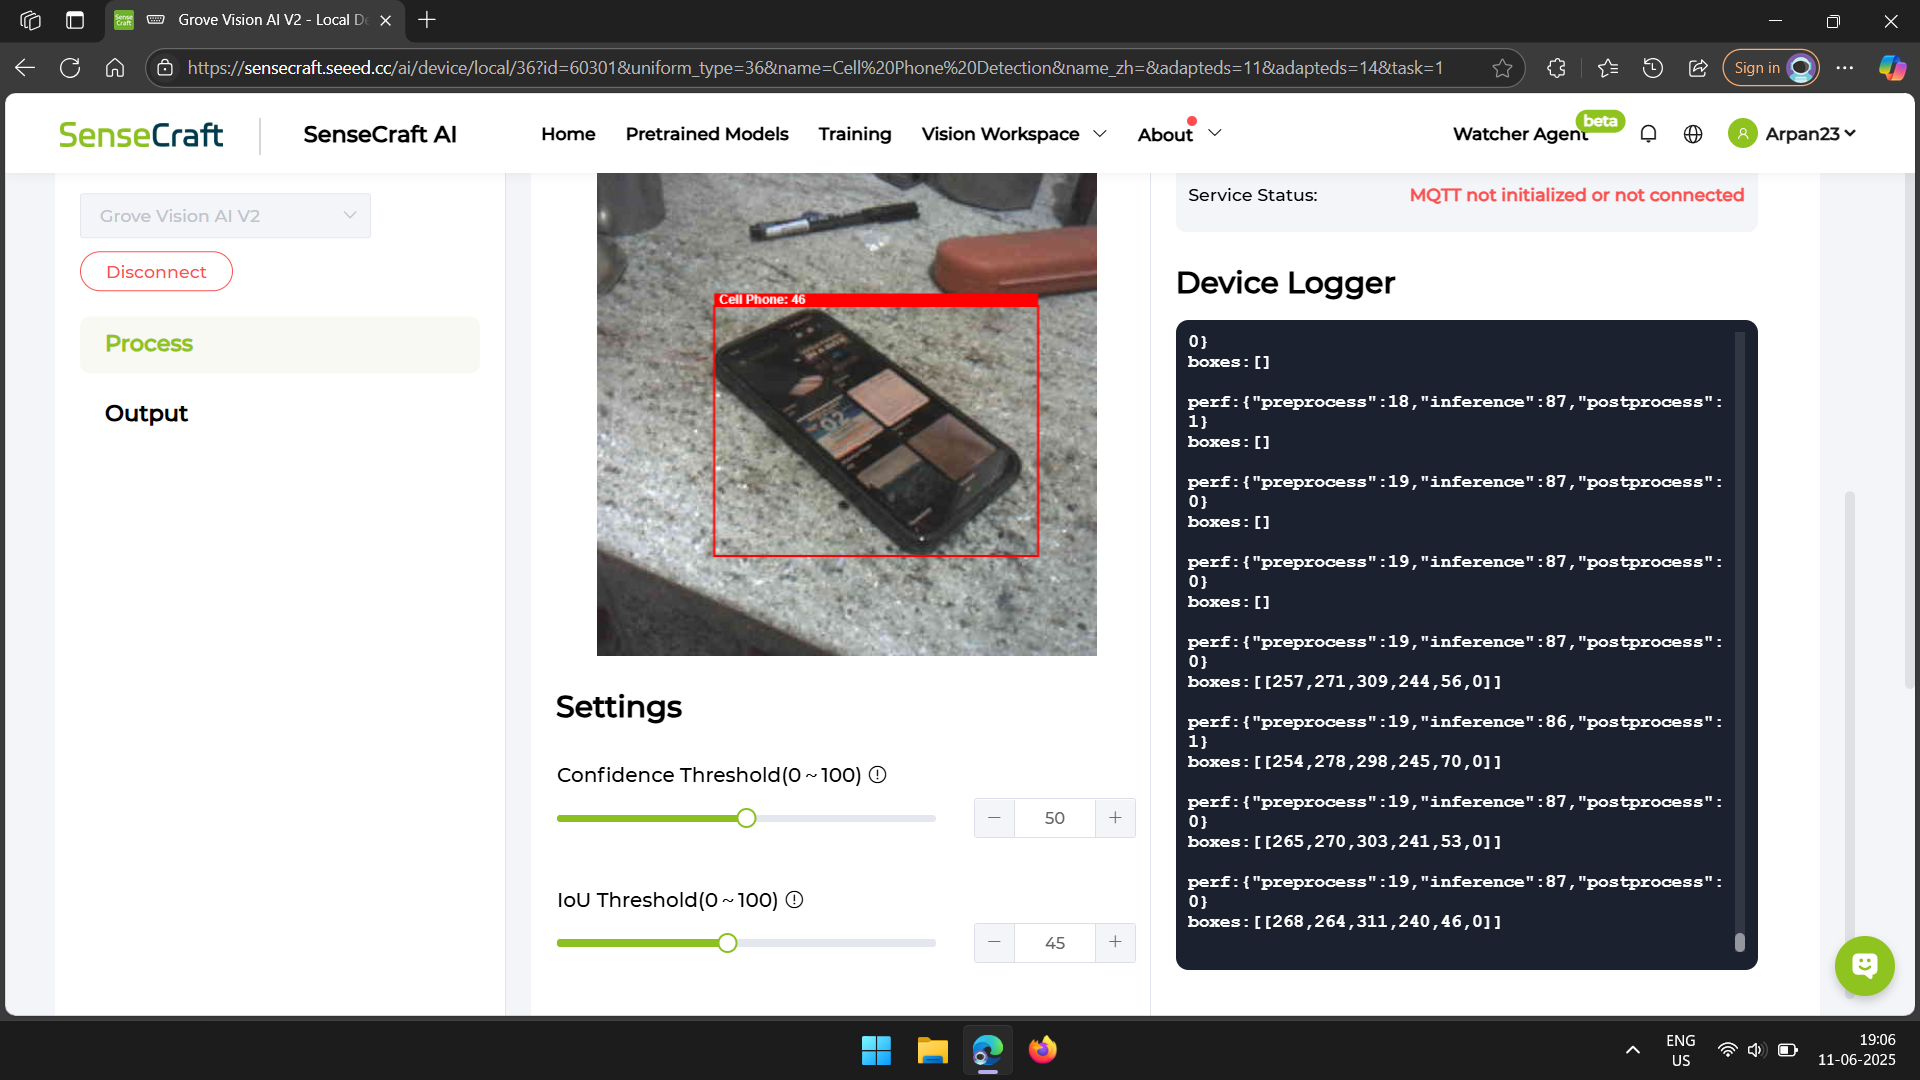Click the Arpan23 user avatar
Screen dimensions: 1920x1080
point(1742,134)
